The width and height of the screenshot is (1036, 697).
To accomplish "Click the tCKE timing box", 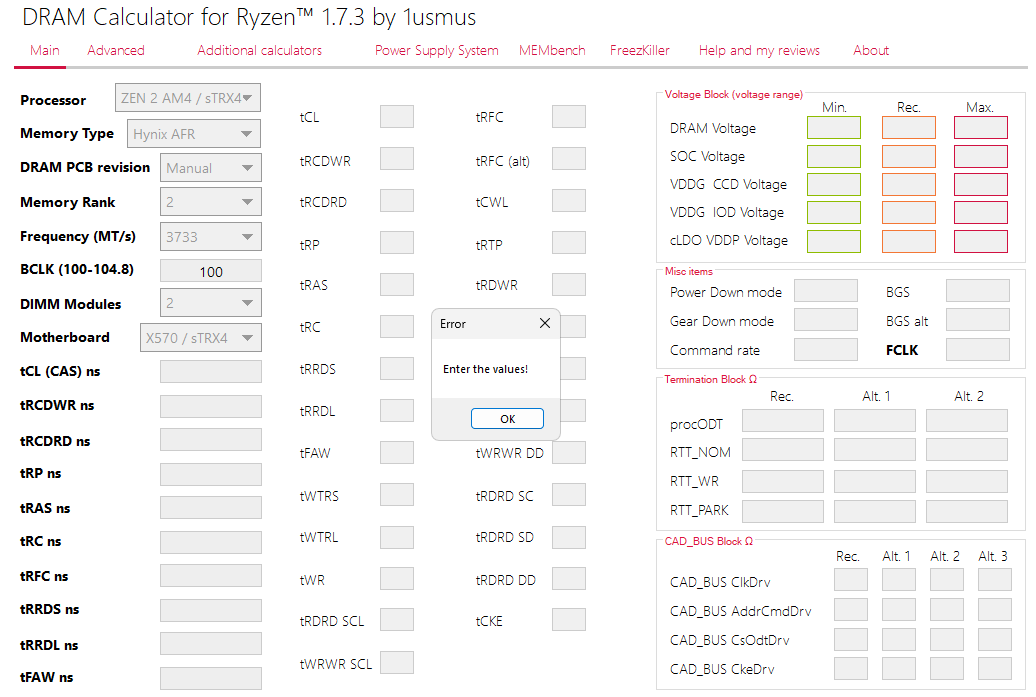I will [x=569, y=620].
